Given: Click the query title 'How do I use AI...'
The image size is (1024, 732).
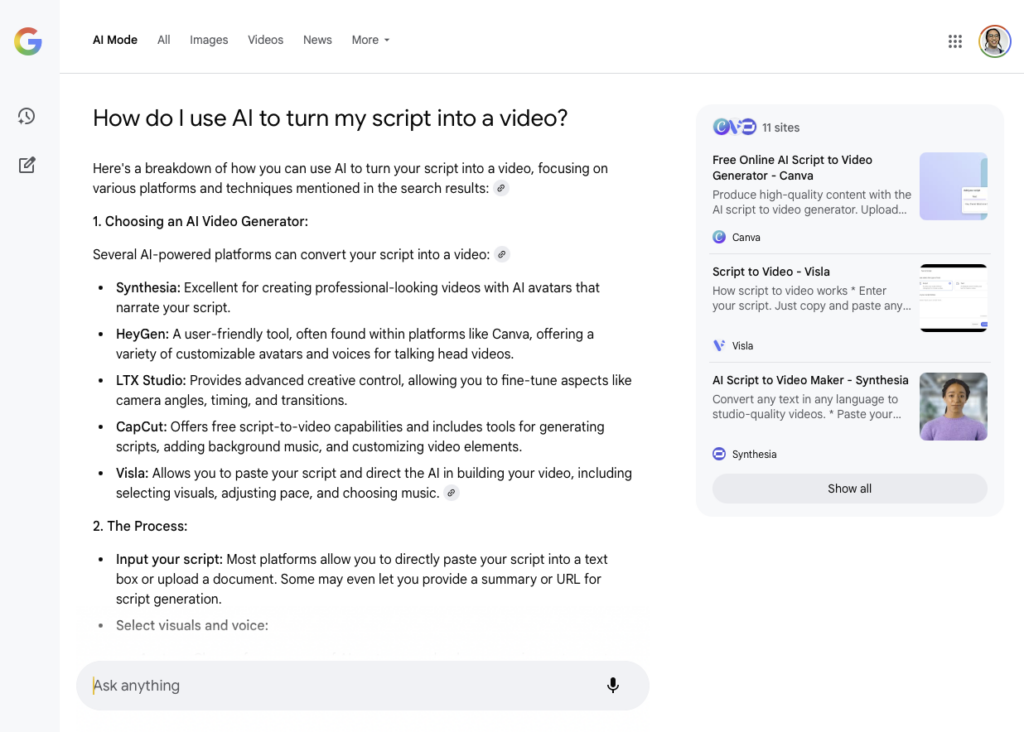Looking at the screenshot, I should 330,118.
